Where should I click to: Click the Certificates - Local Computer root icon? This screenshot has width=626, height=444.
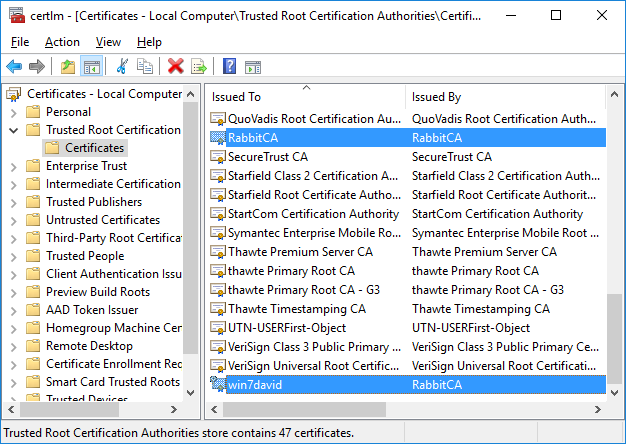[x=14, y=94]
